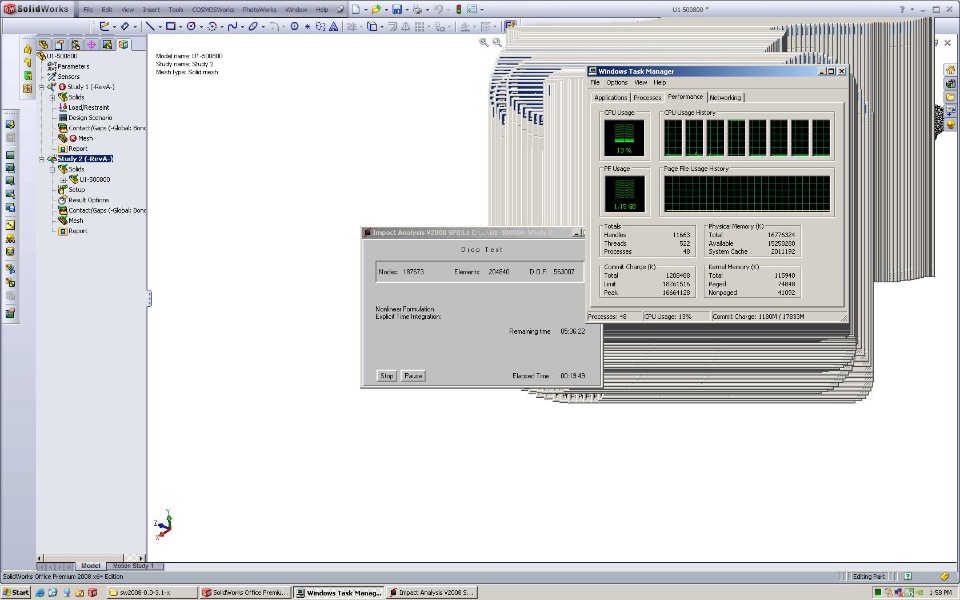This screenshot has width=960, height=600.
Task: Select the Line sketch tool
Action: (149, 26)
